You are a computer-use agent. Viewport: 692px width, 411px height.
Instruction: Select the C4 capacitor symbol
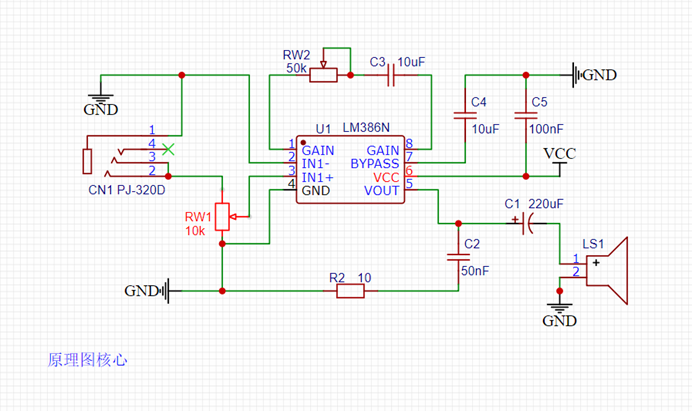coord(465,116)
